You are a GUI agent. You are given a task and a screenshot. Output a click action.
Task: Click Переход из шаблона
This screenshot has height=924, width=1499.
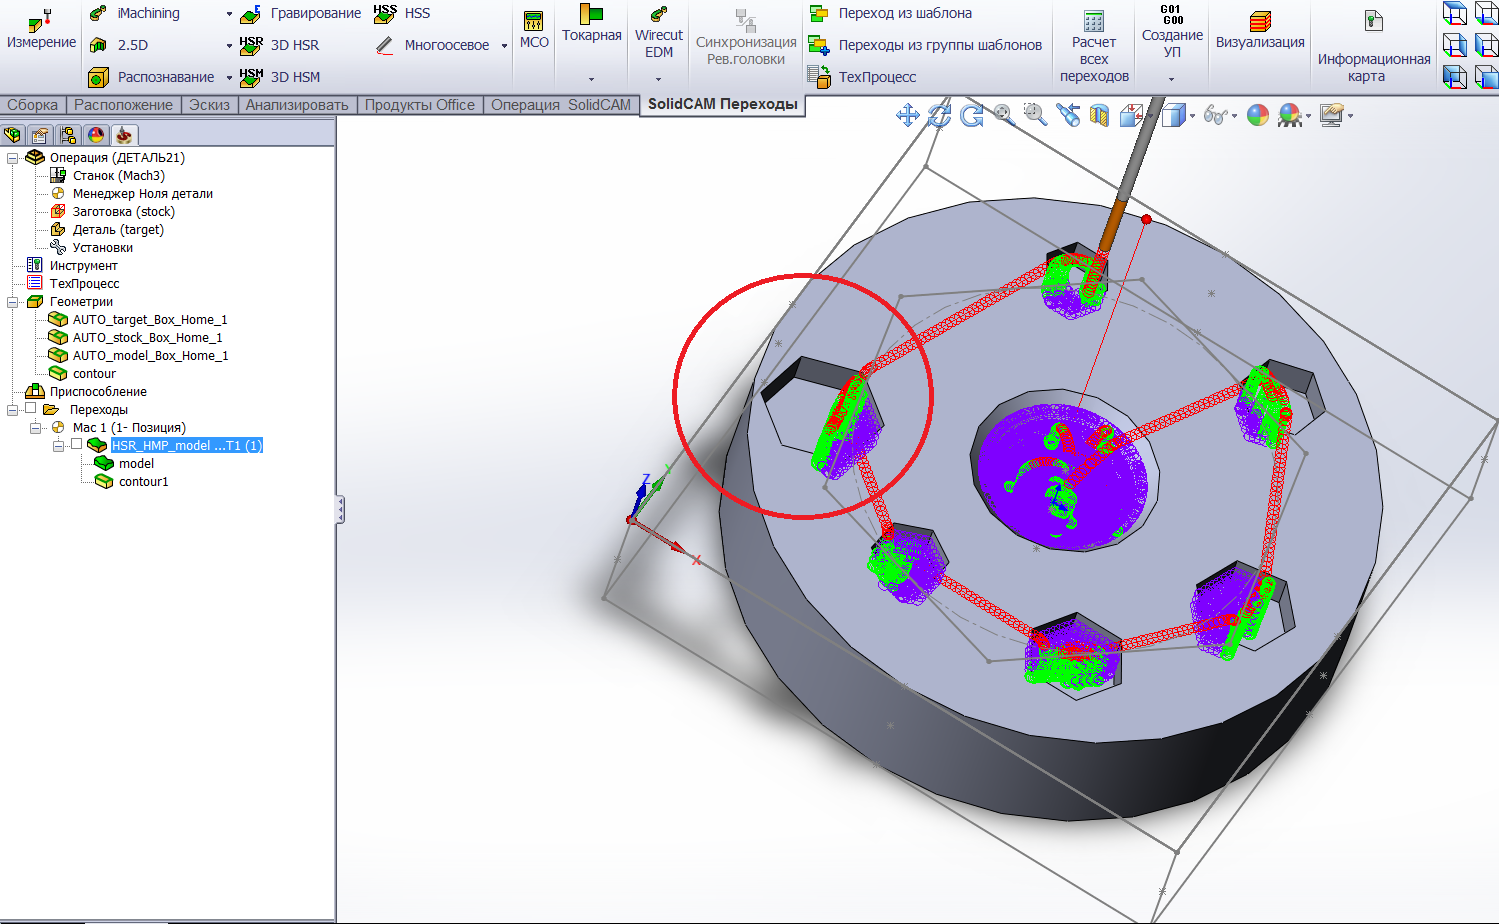click(890, 13)
